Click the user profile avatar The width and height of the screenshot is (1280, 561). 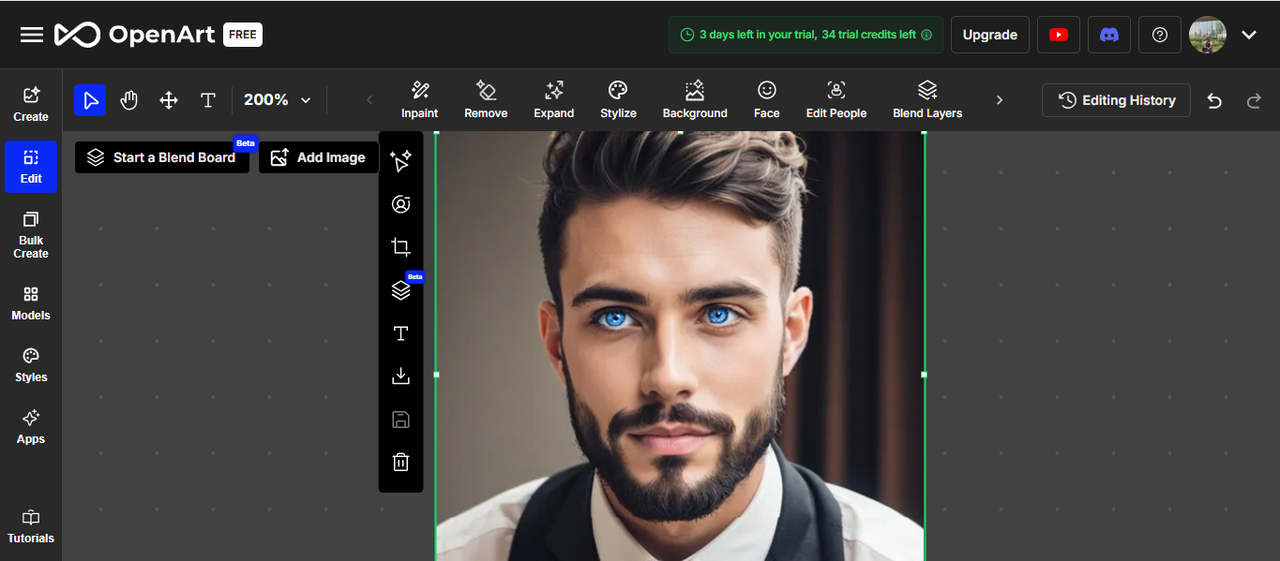click(x=1208, y=35)
